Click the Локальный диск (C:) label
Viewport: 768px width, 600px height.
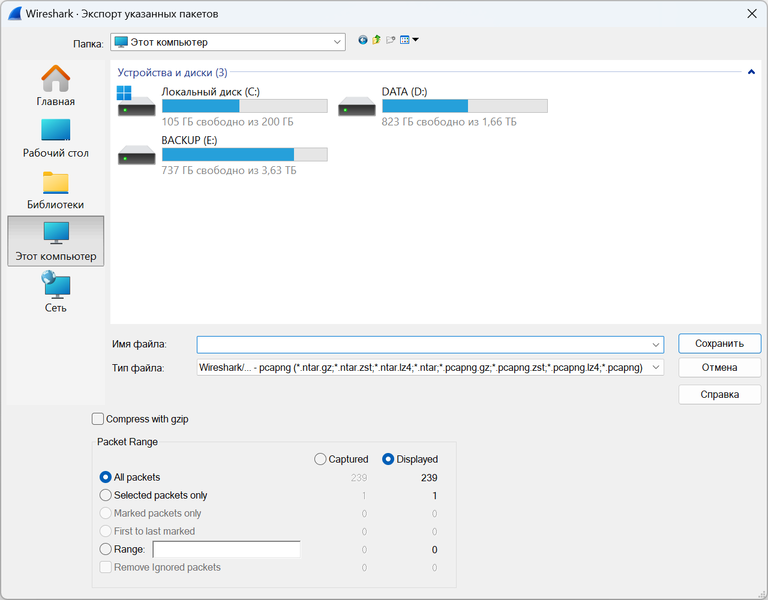[210, 92]
